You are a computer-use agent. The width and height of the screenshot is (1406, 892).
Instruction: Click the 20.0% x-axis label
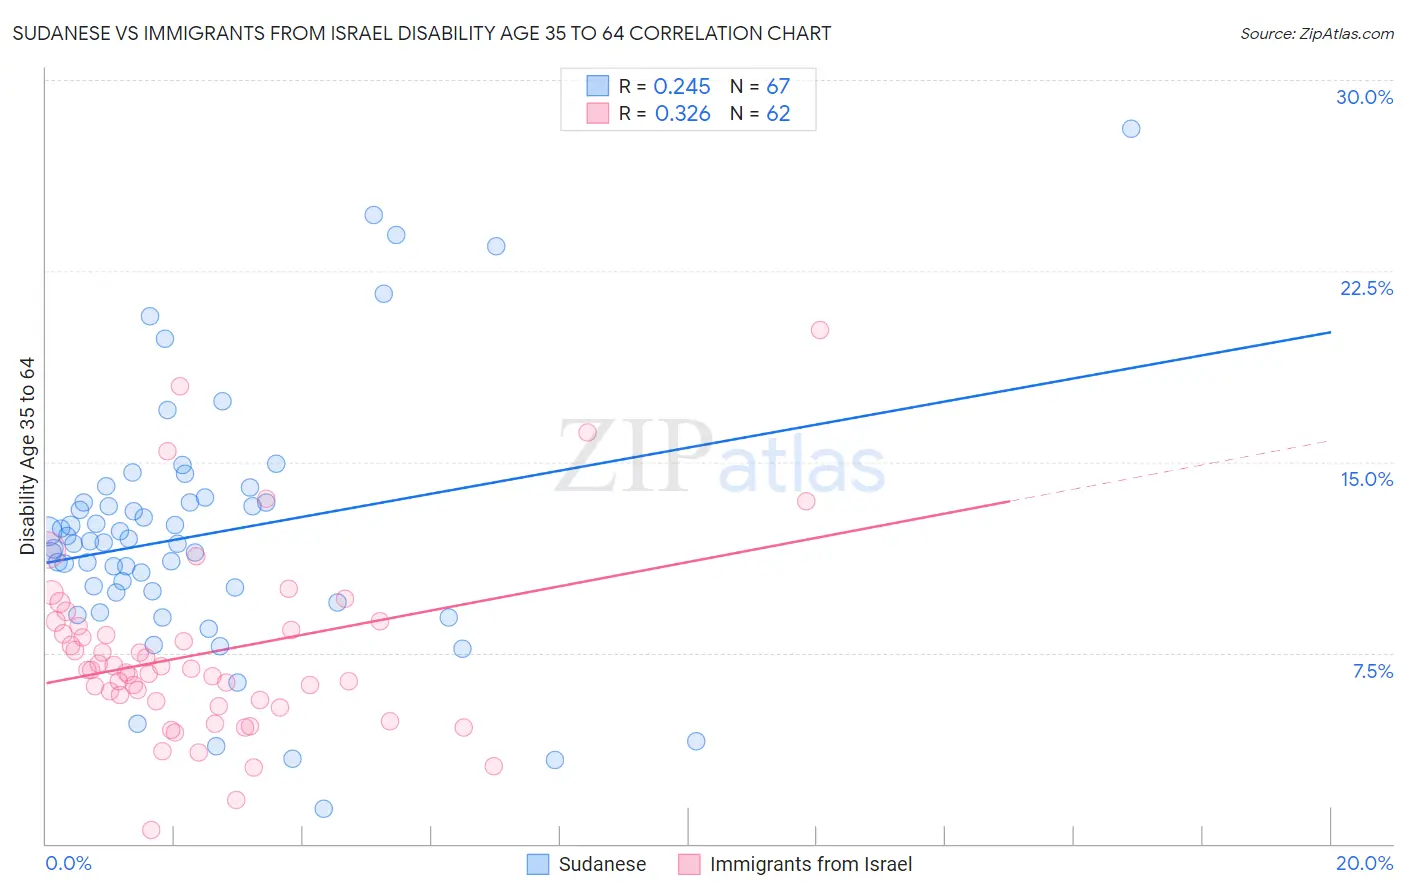pyautogui.click(x=1364, y=863)
